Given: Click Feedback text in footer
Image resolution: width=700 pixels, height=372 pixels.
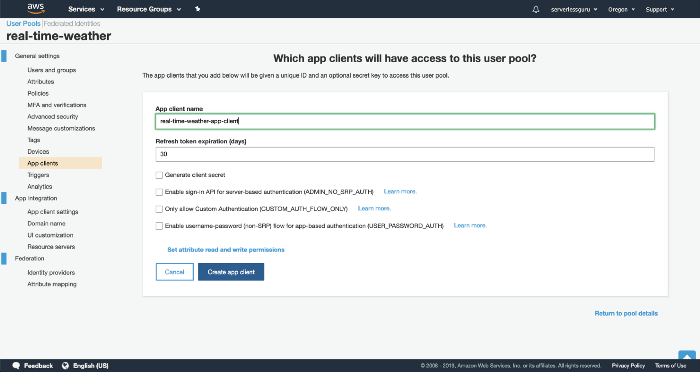Looking at the screenshot, I should [x=38, y=366].
